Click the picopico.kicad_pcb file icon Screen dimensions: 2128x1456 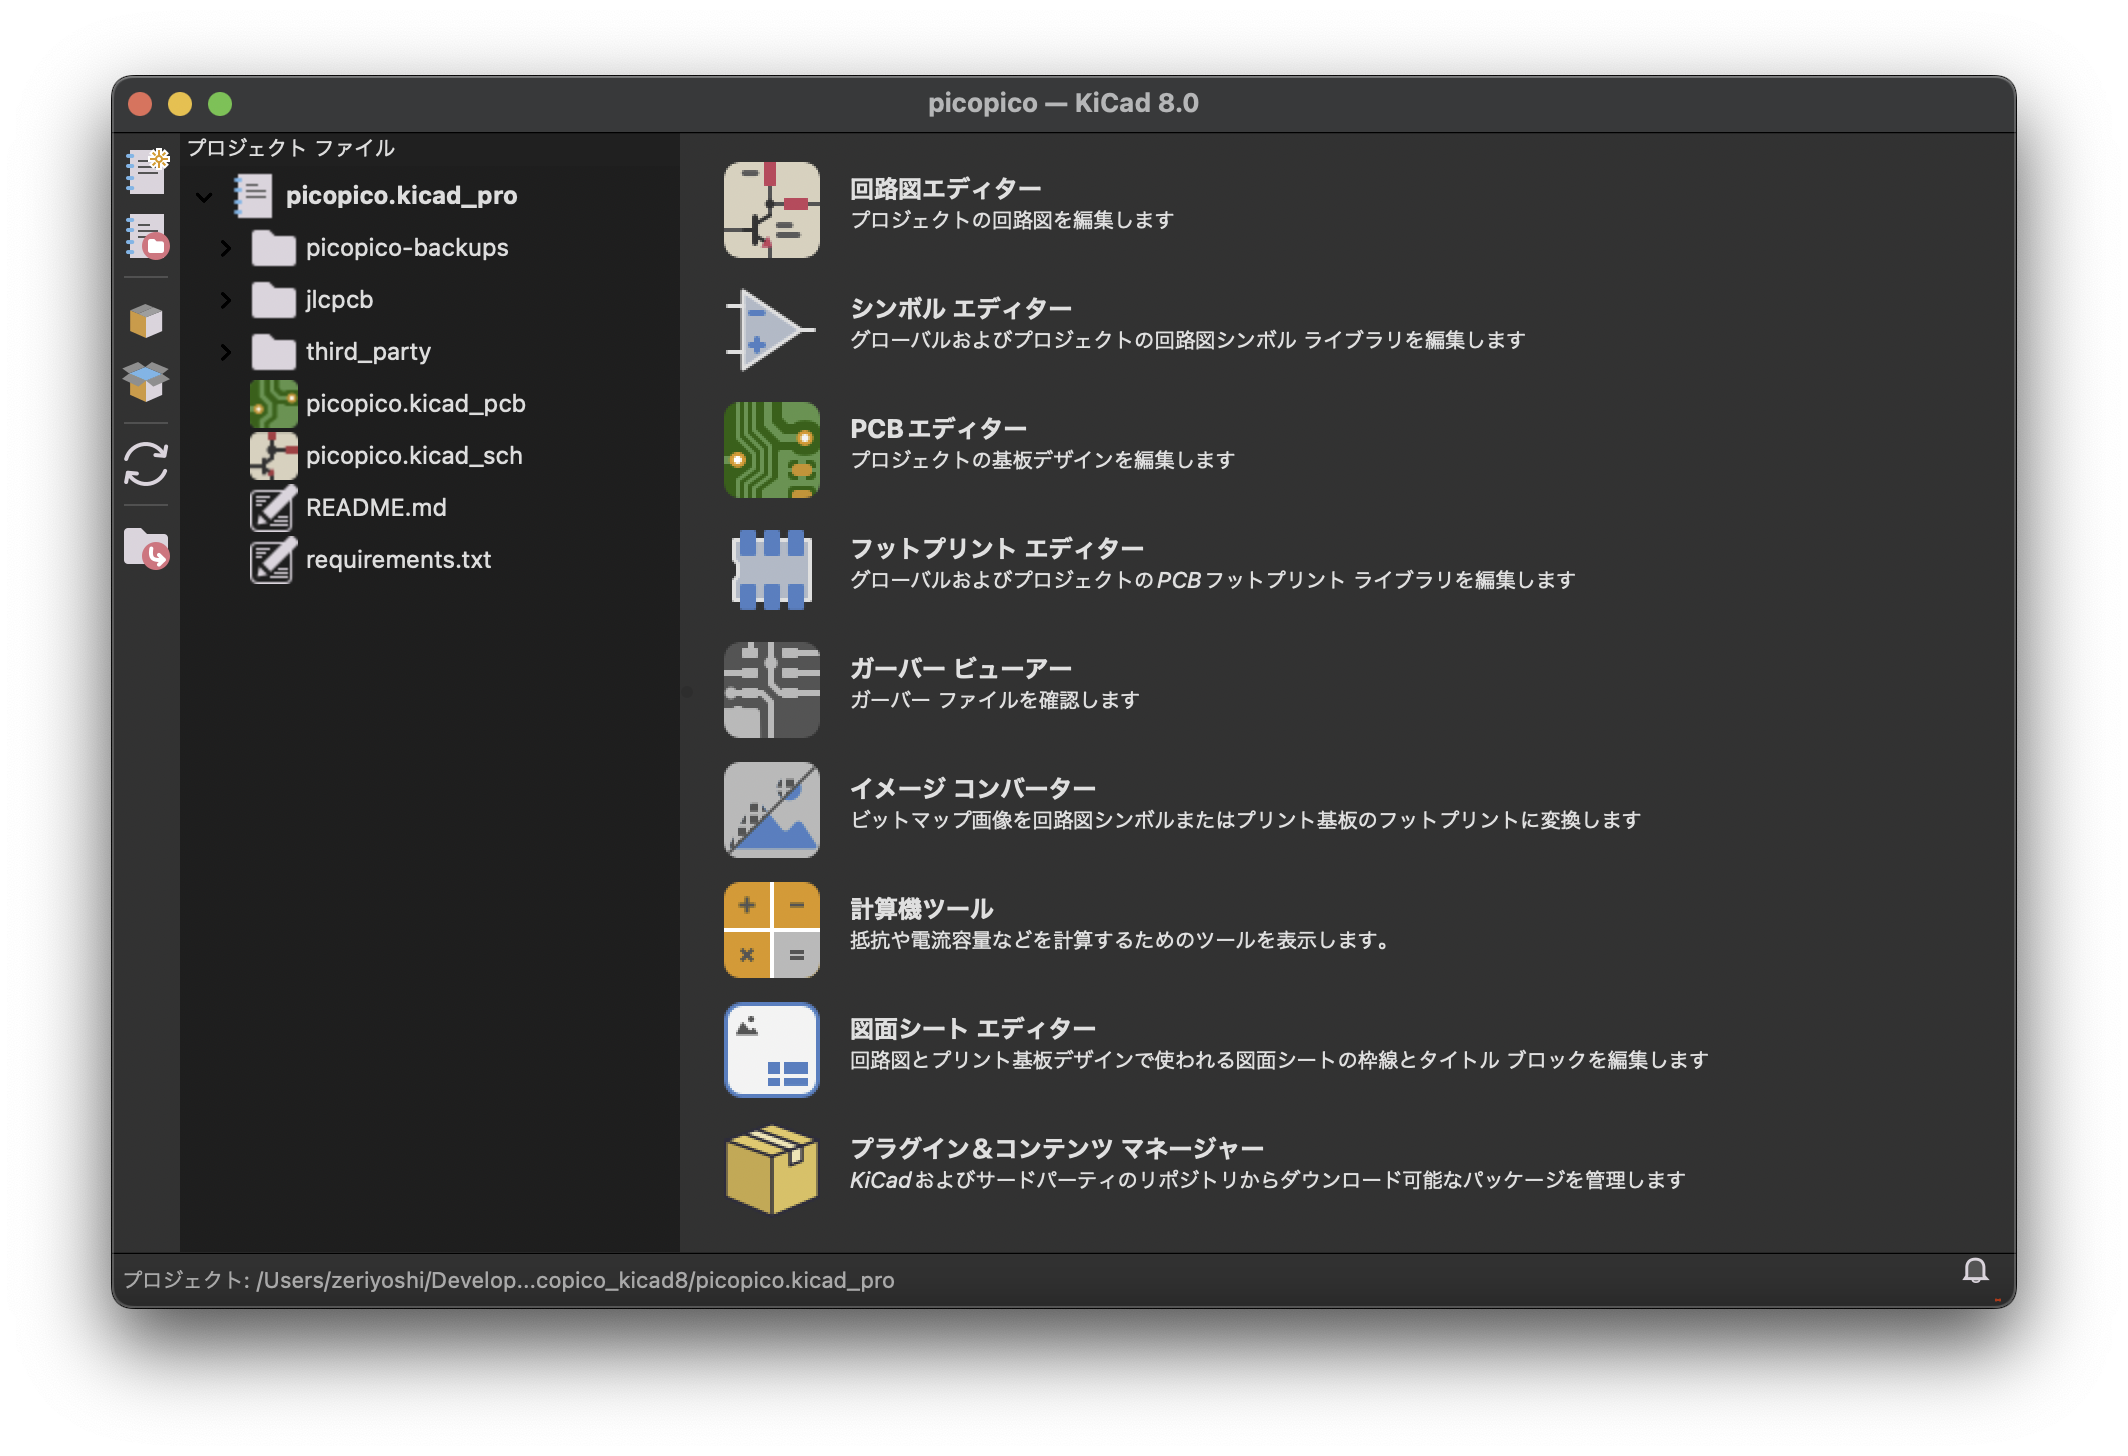274,404
